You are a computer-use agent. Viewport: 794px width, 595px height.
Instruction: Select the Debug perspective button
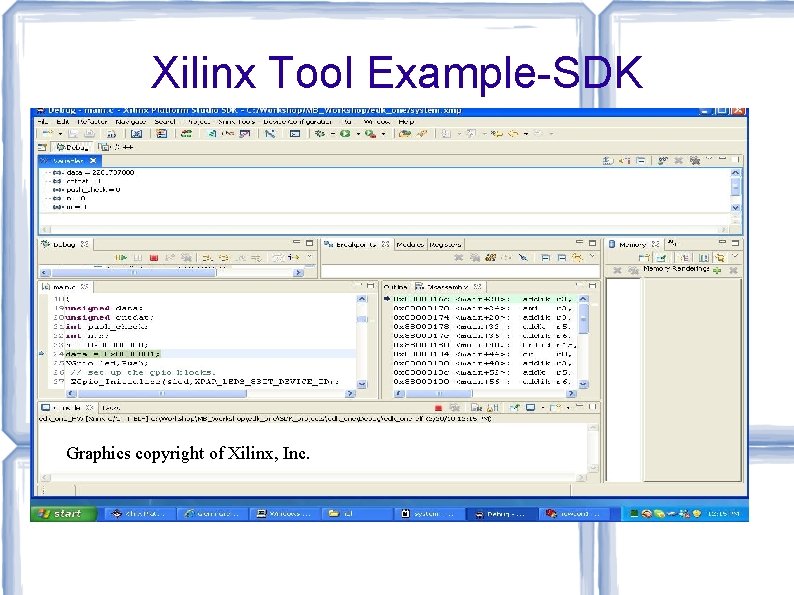click(x=72, y=147)
